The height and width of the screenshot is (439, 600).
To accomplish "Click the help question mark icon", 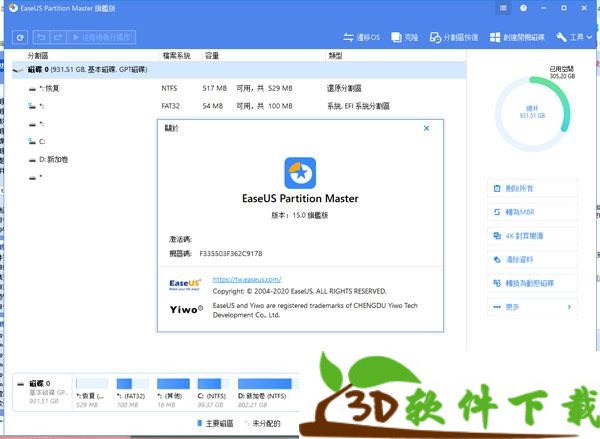I will click(523, 8).
